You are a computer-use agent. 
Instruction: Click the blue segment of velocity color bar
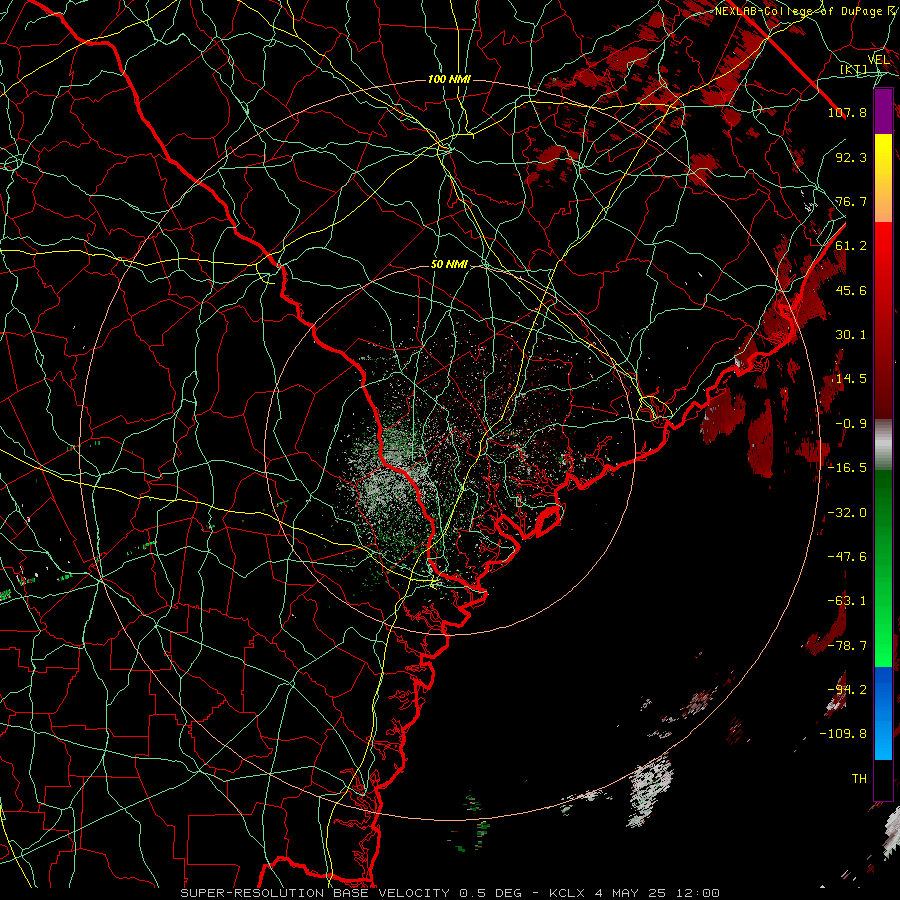tap(883, 713)
